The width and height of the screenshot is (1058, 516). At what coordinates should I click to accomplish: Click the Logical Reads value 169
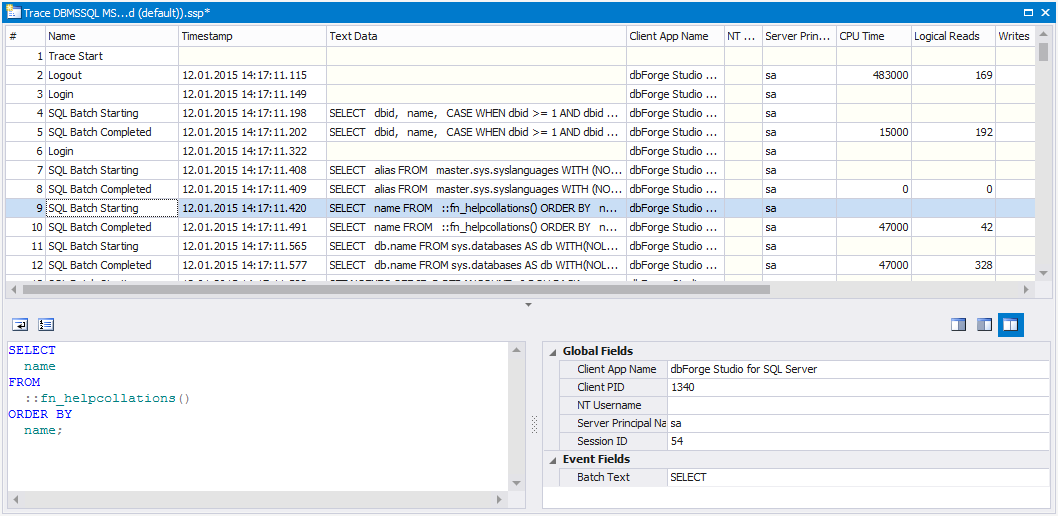983,76
